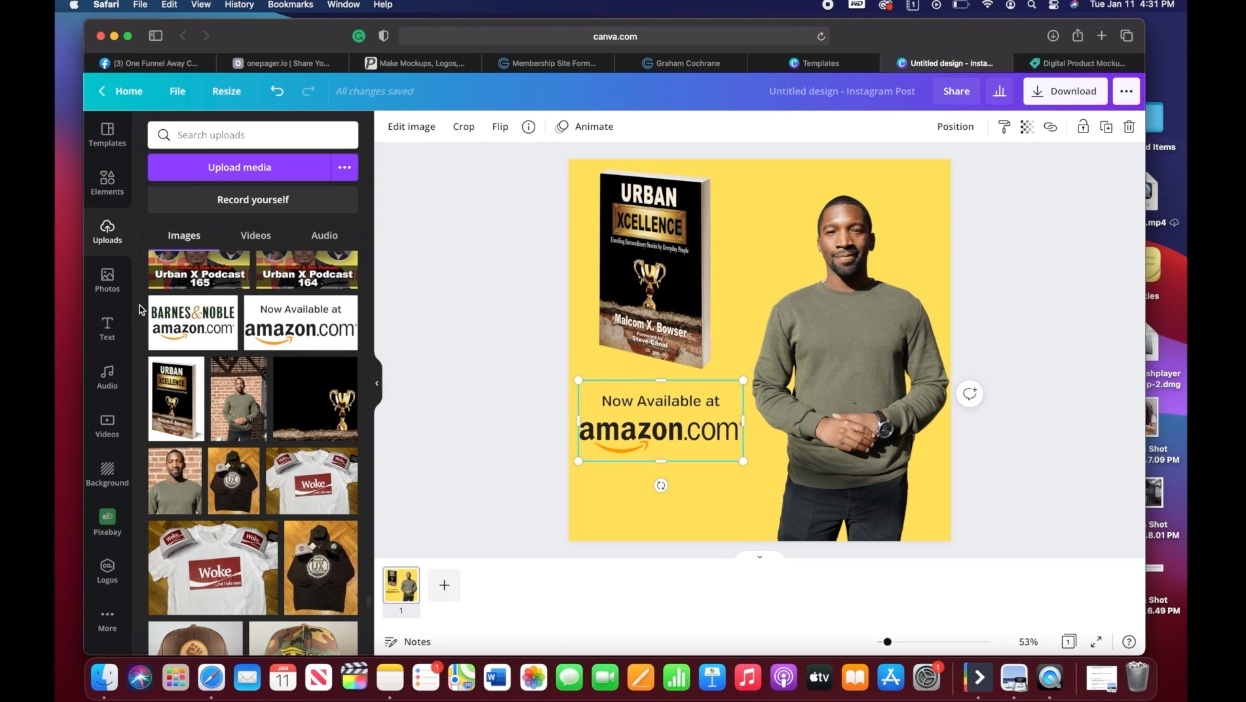Screen dimensions: 1246x702
Task: Click the Redo arrow
Action: (x=308, y=91)
